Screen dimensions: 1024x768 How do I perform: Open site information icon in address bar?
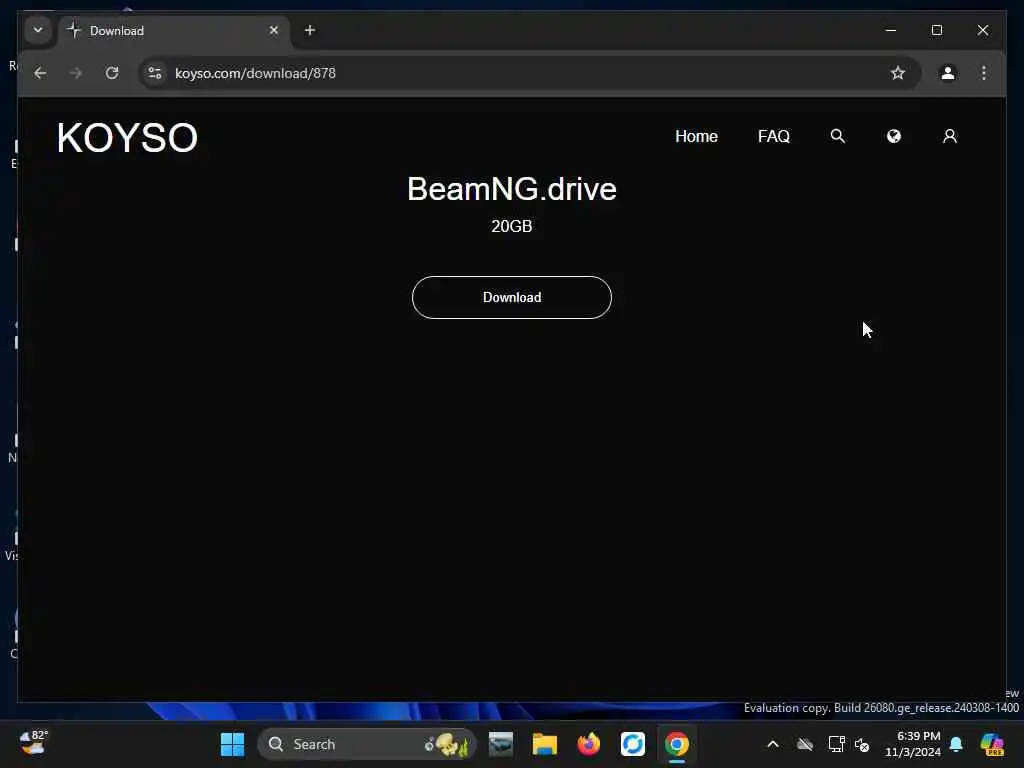tap(155, 73)
